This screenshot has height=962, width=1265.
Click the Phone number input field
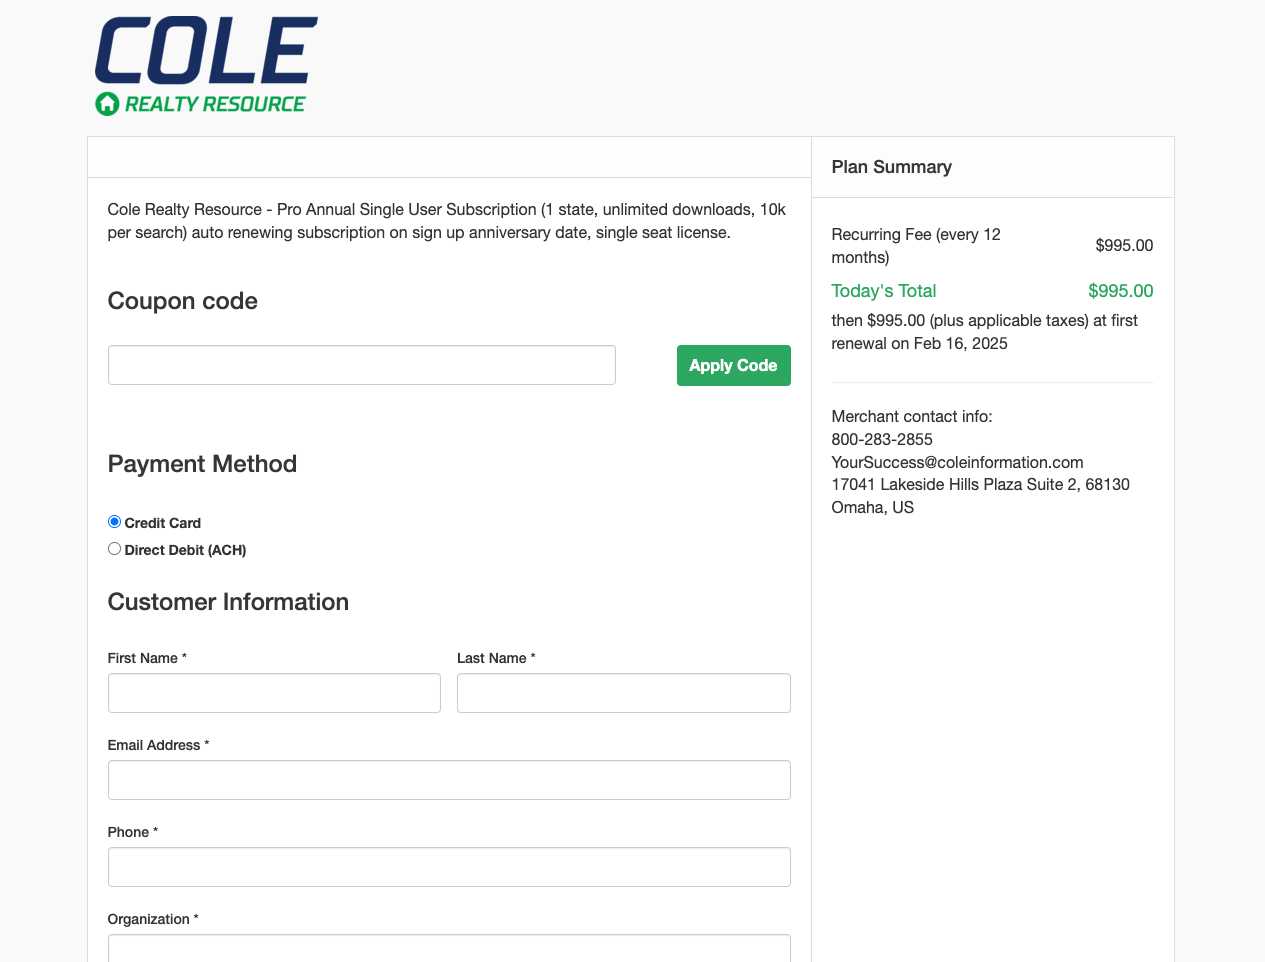click(449, 867)
